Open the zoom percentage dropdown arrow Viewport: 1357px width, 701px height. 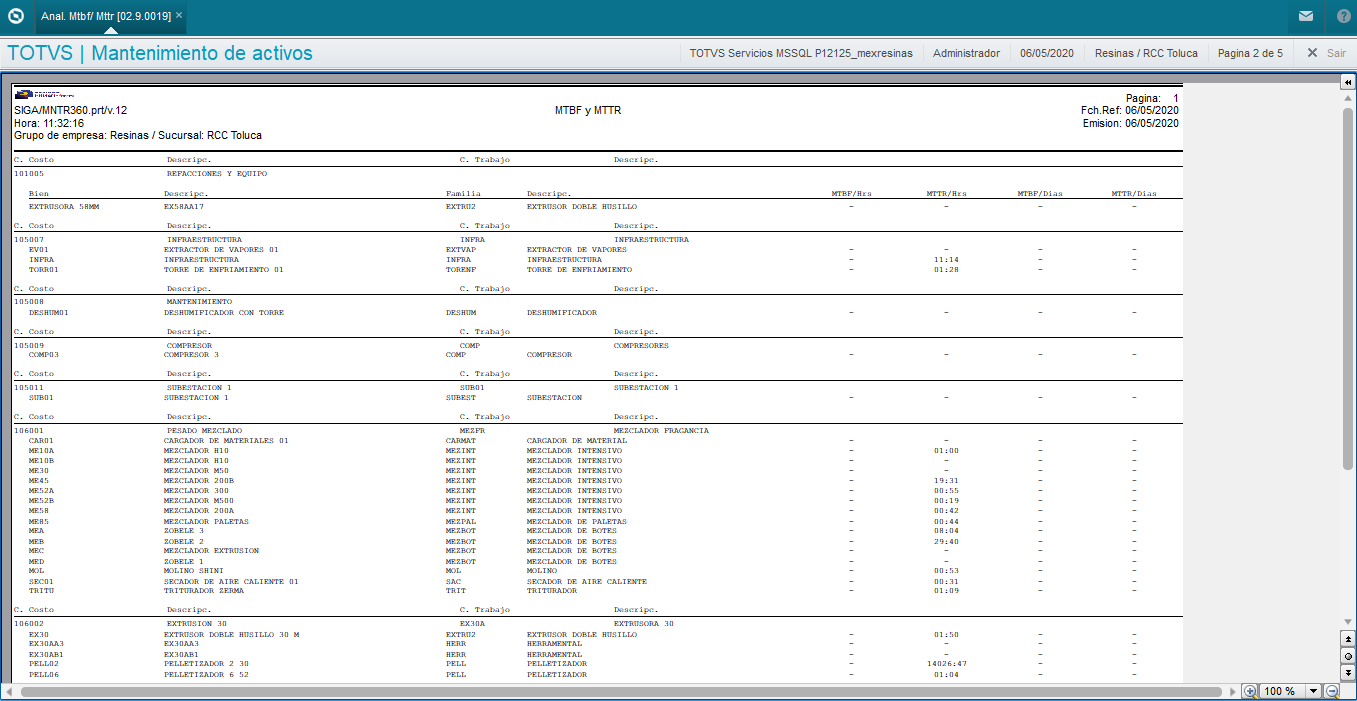click(x=1314, y=691)
